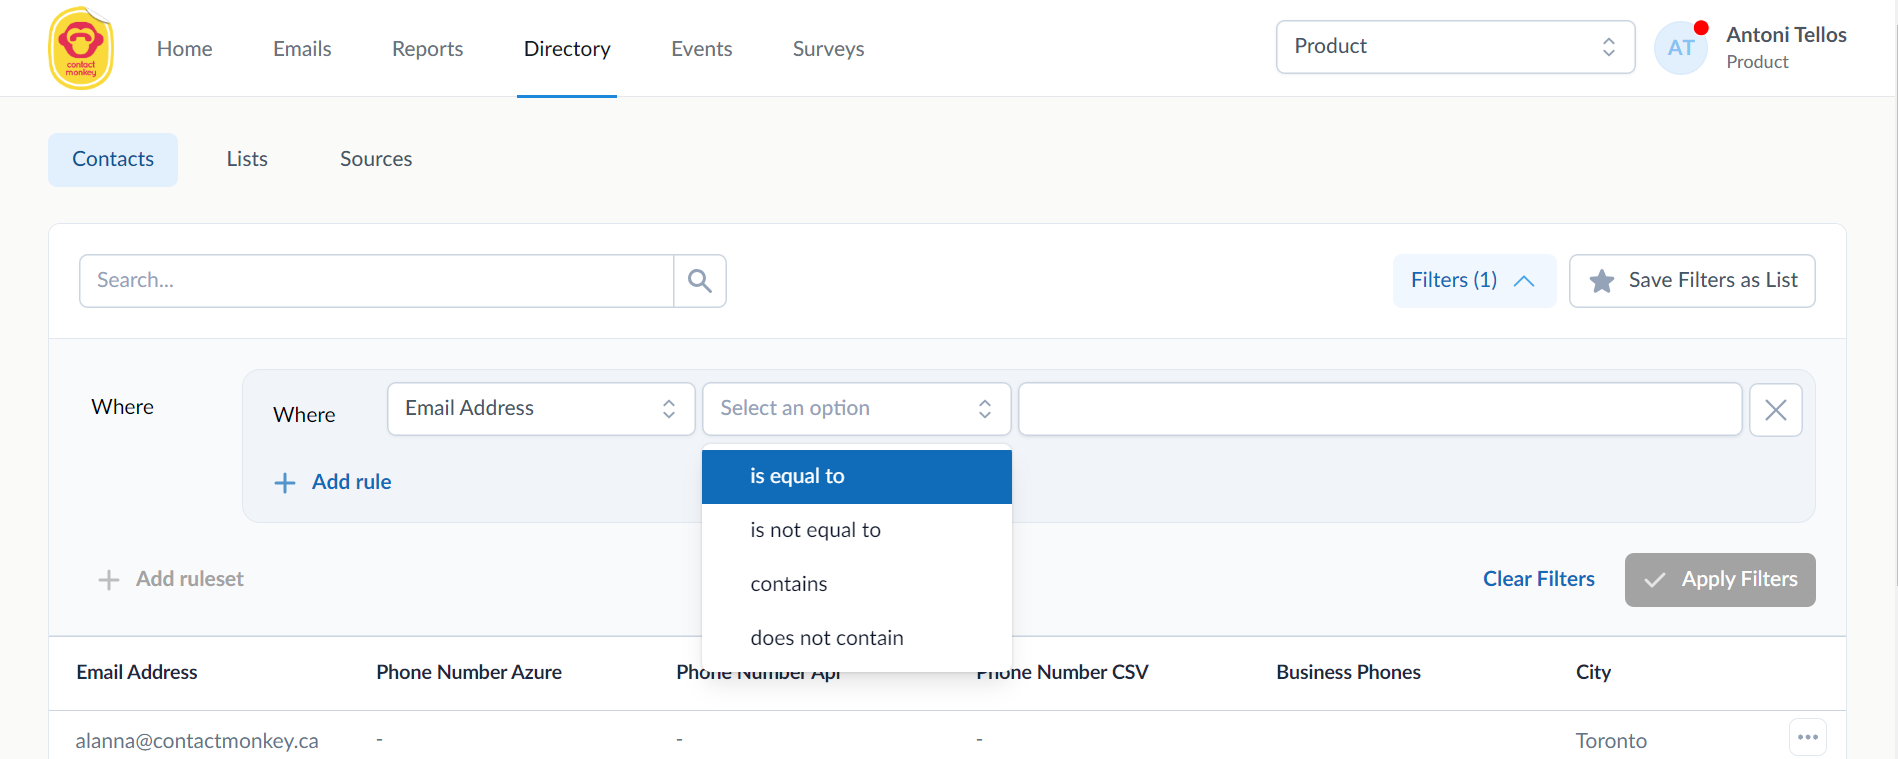This screenshot has height=759, width=1898.
Task: Choose the 'contains' operator option
Action: (x=857, y=585)
